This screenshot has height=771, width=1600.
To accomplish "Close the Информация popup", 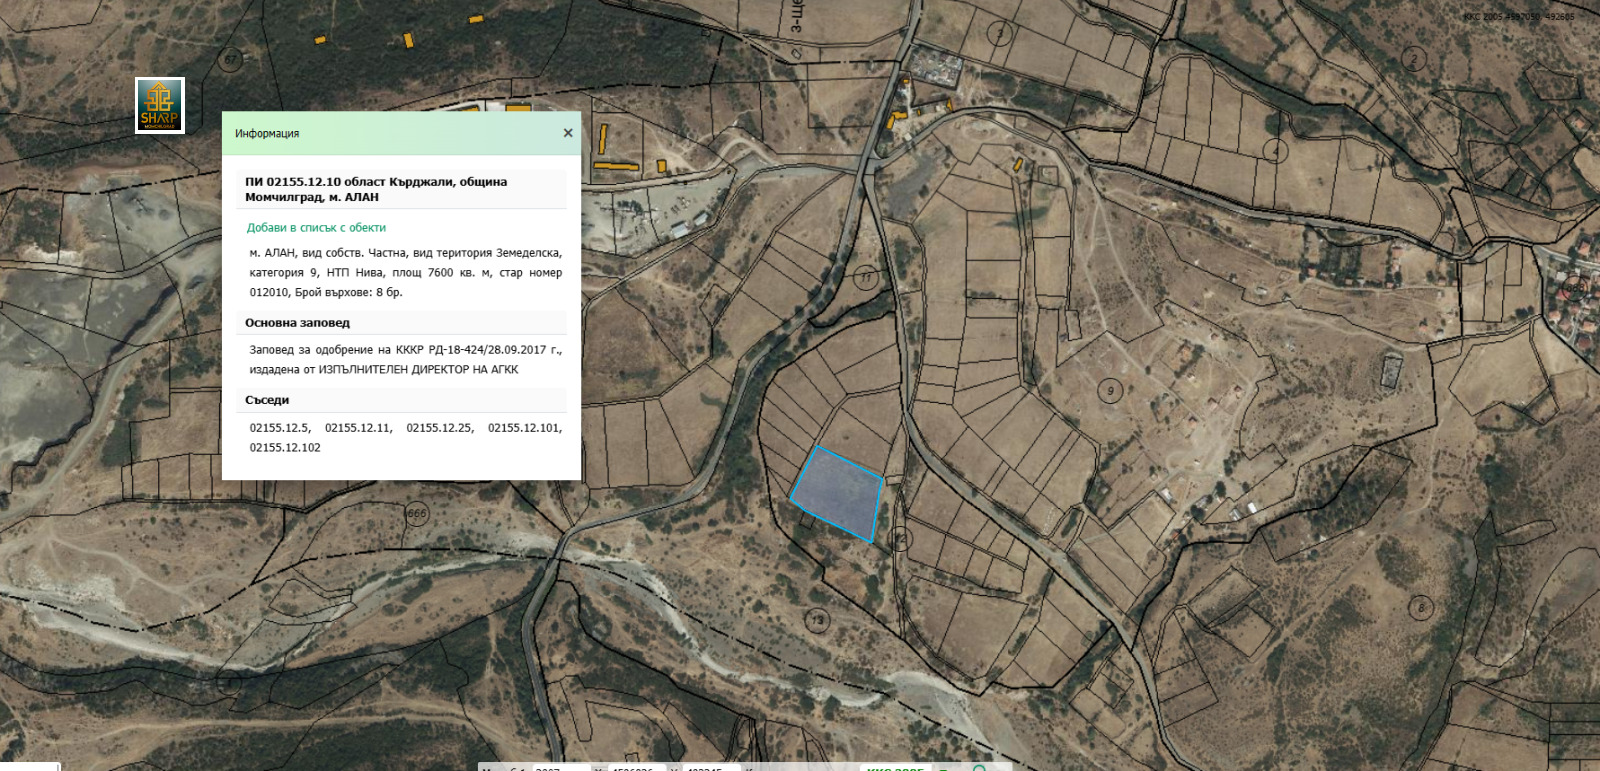I will click(568, 133).
